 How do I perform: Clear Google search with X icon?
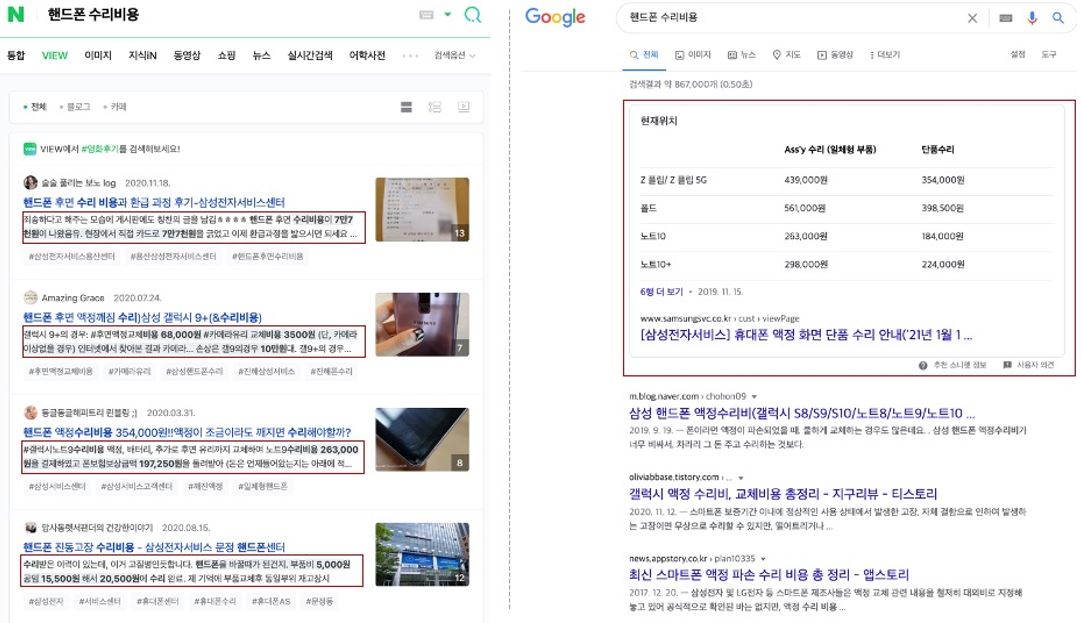point(972,18)
